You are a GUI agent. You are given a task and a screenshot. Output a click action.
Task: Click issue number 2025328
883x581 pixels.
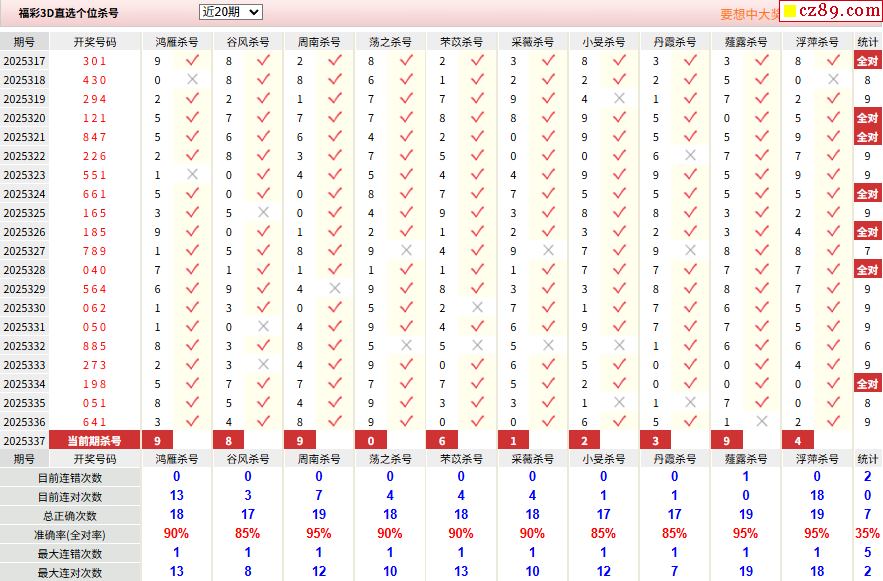pyautogui.click(x=24, y=270)
